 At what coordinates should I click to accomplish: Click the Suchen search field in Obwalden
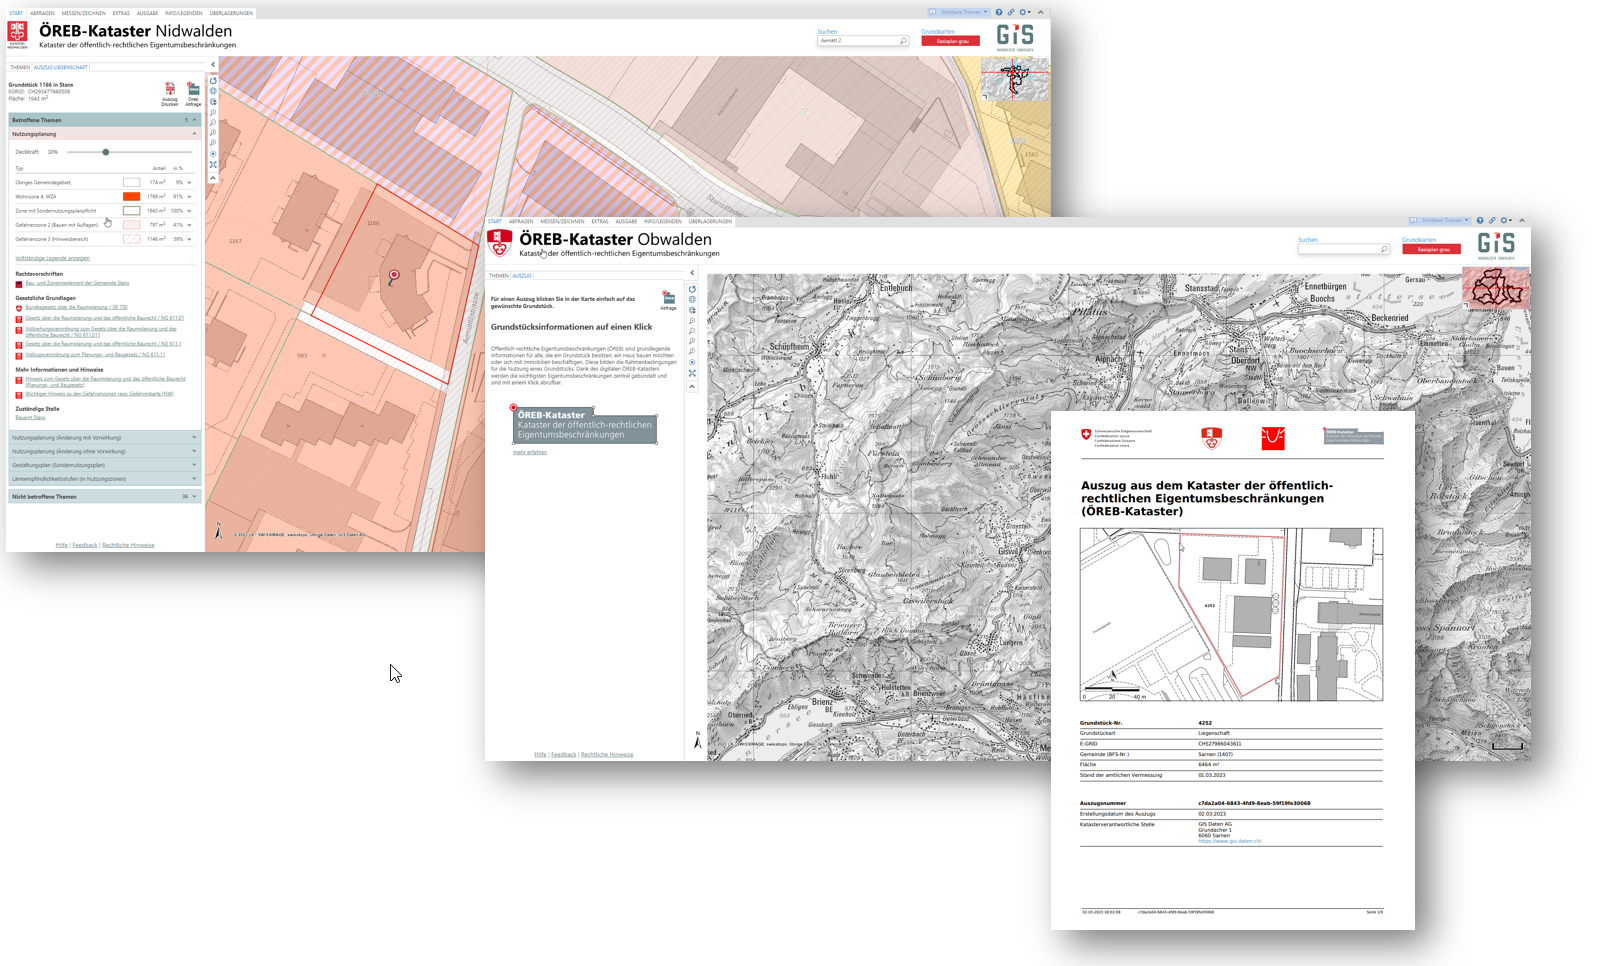coord(1338,249)
